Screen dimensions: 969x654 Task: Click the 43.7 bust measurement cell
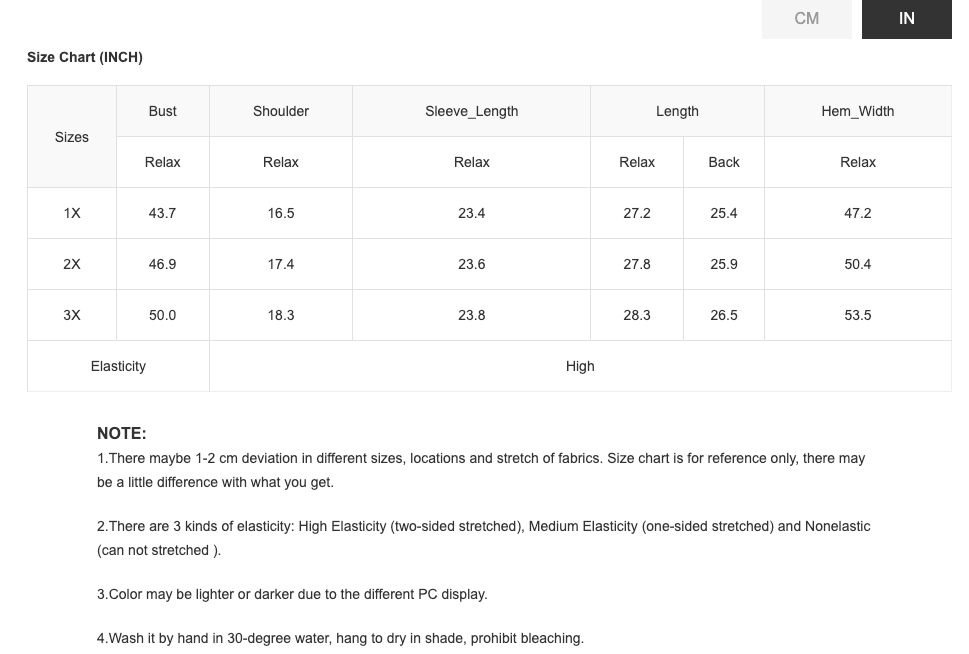(163, 213)
